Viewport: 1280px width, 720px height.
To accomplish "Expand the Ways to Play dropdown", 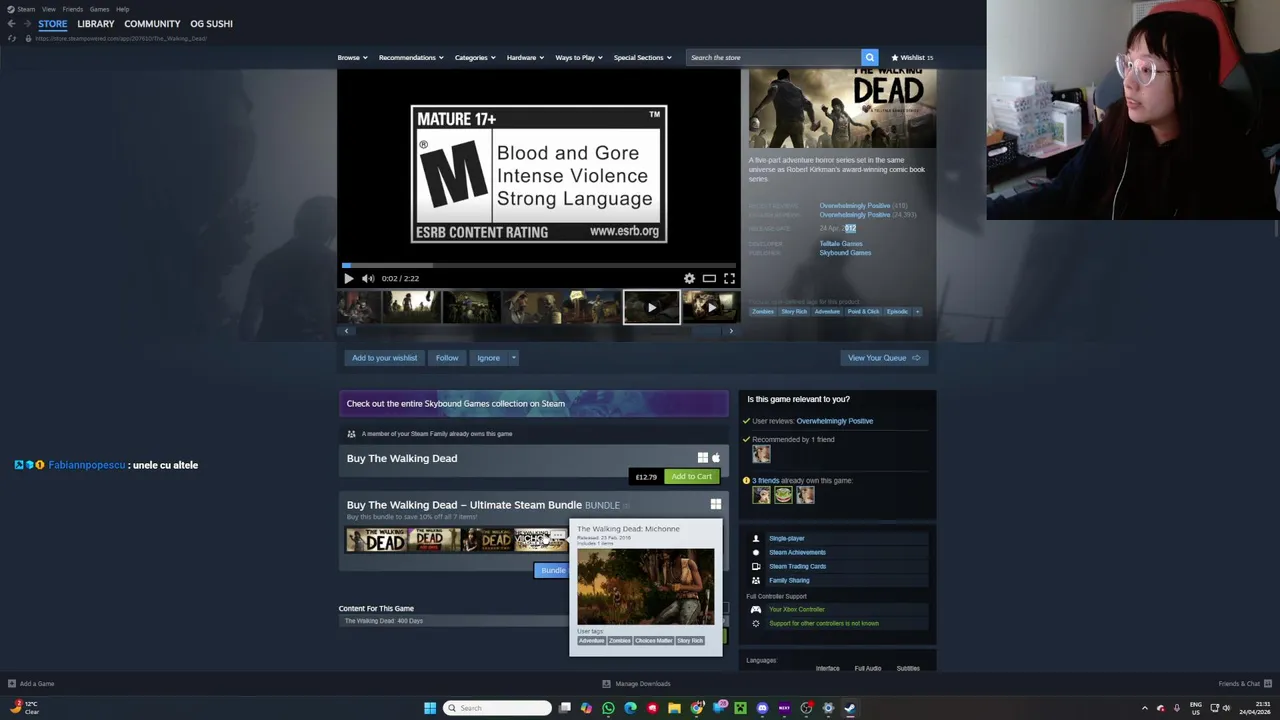I will [x=579, y=57].
